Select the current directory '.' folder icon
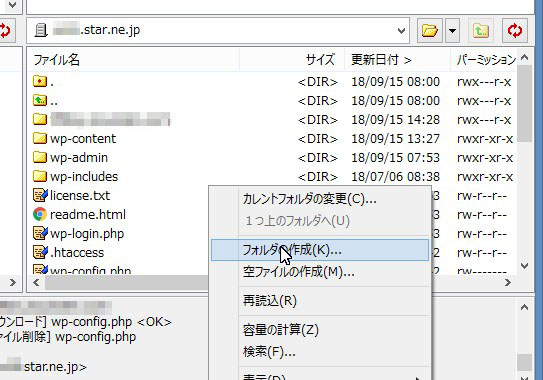The height and width of the screenshot is (380, 543). 40,82
